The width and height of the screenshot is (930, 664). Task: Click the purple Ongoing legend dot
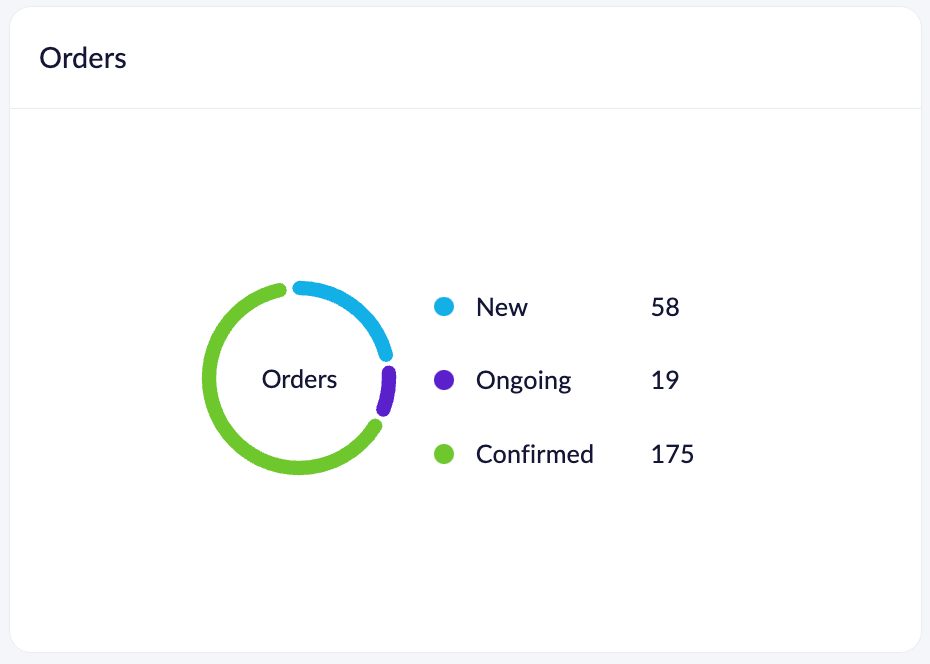coord(444,380)
